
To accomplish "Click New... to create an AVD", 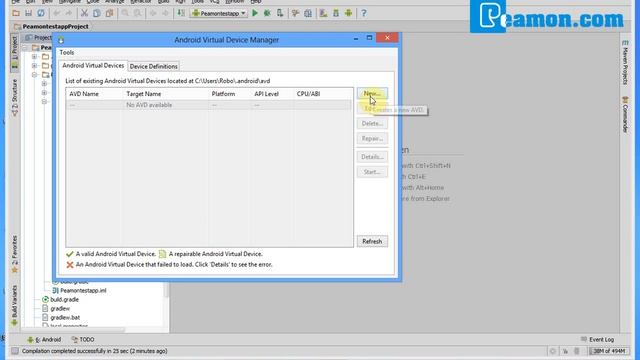I will [x=372, y=93].
